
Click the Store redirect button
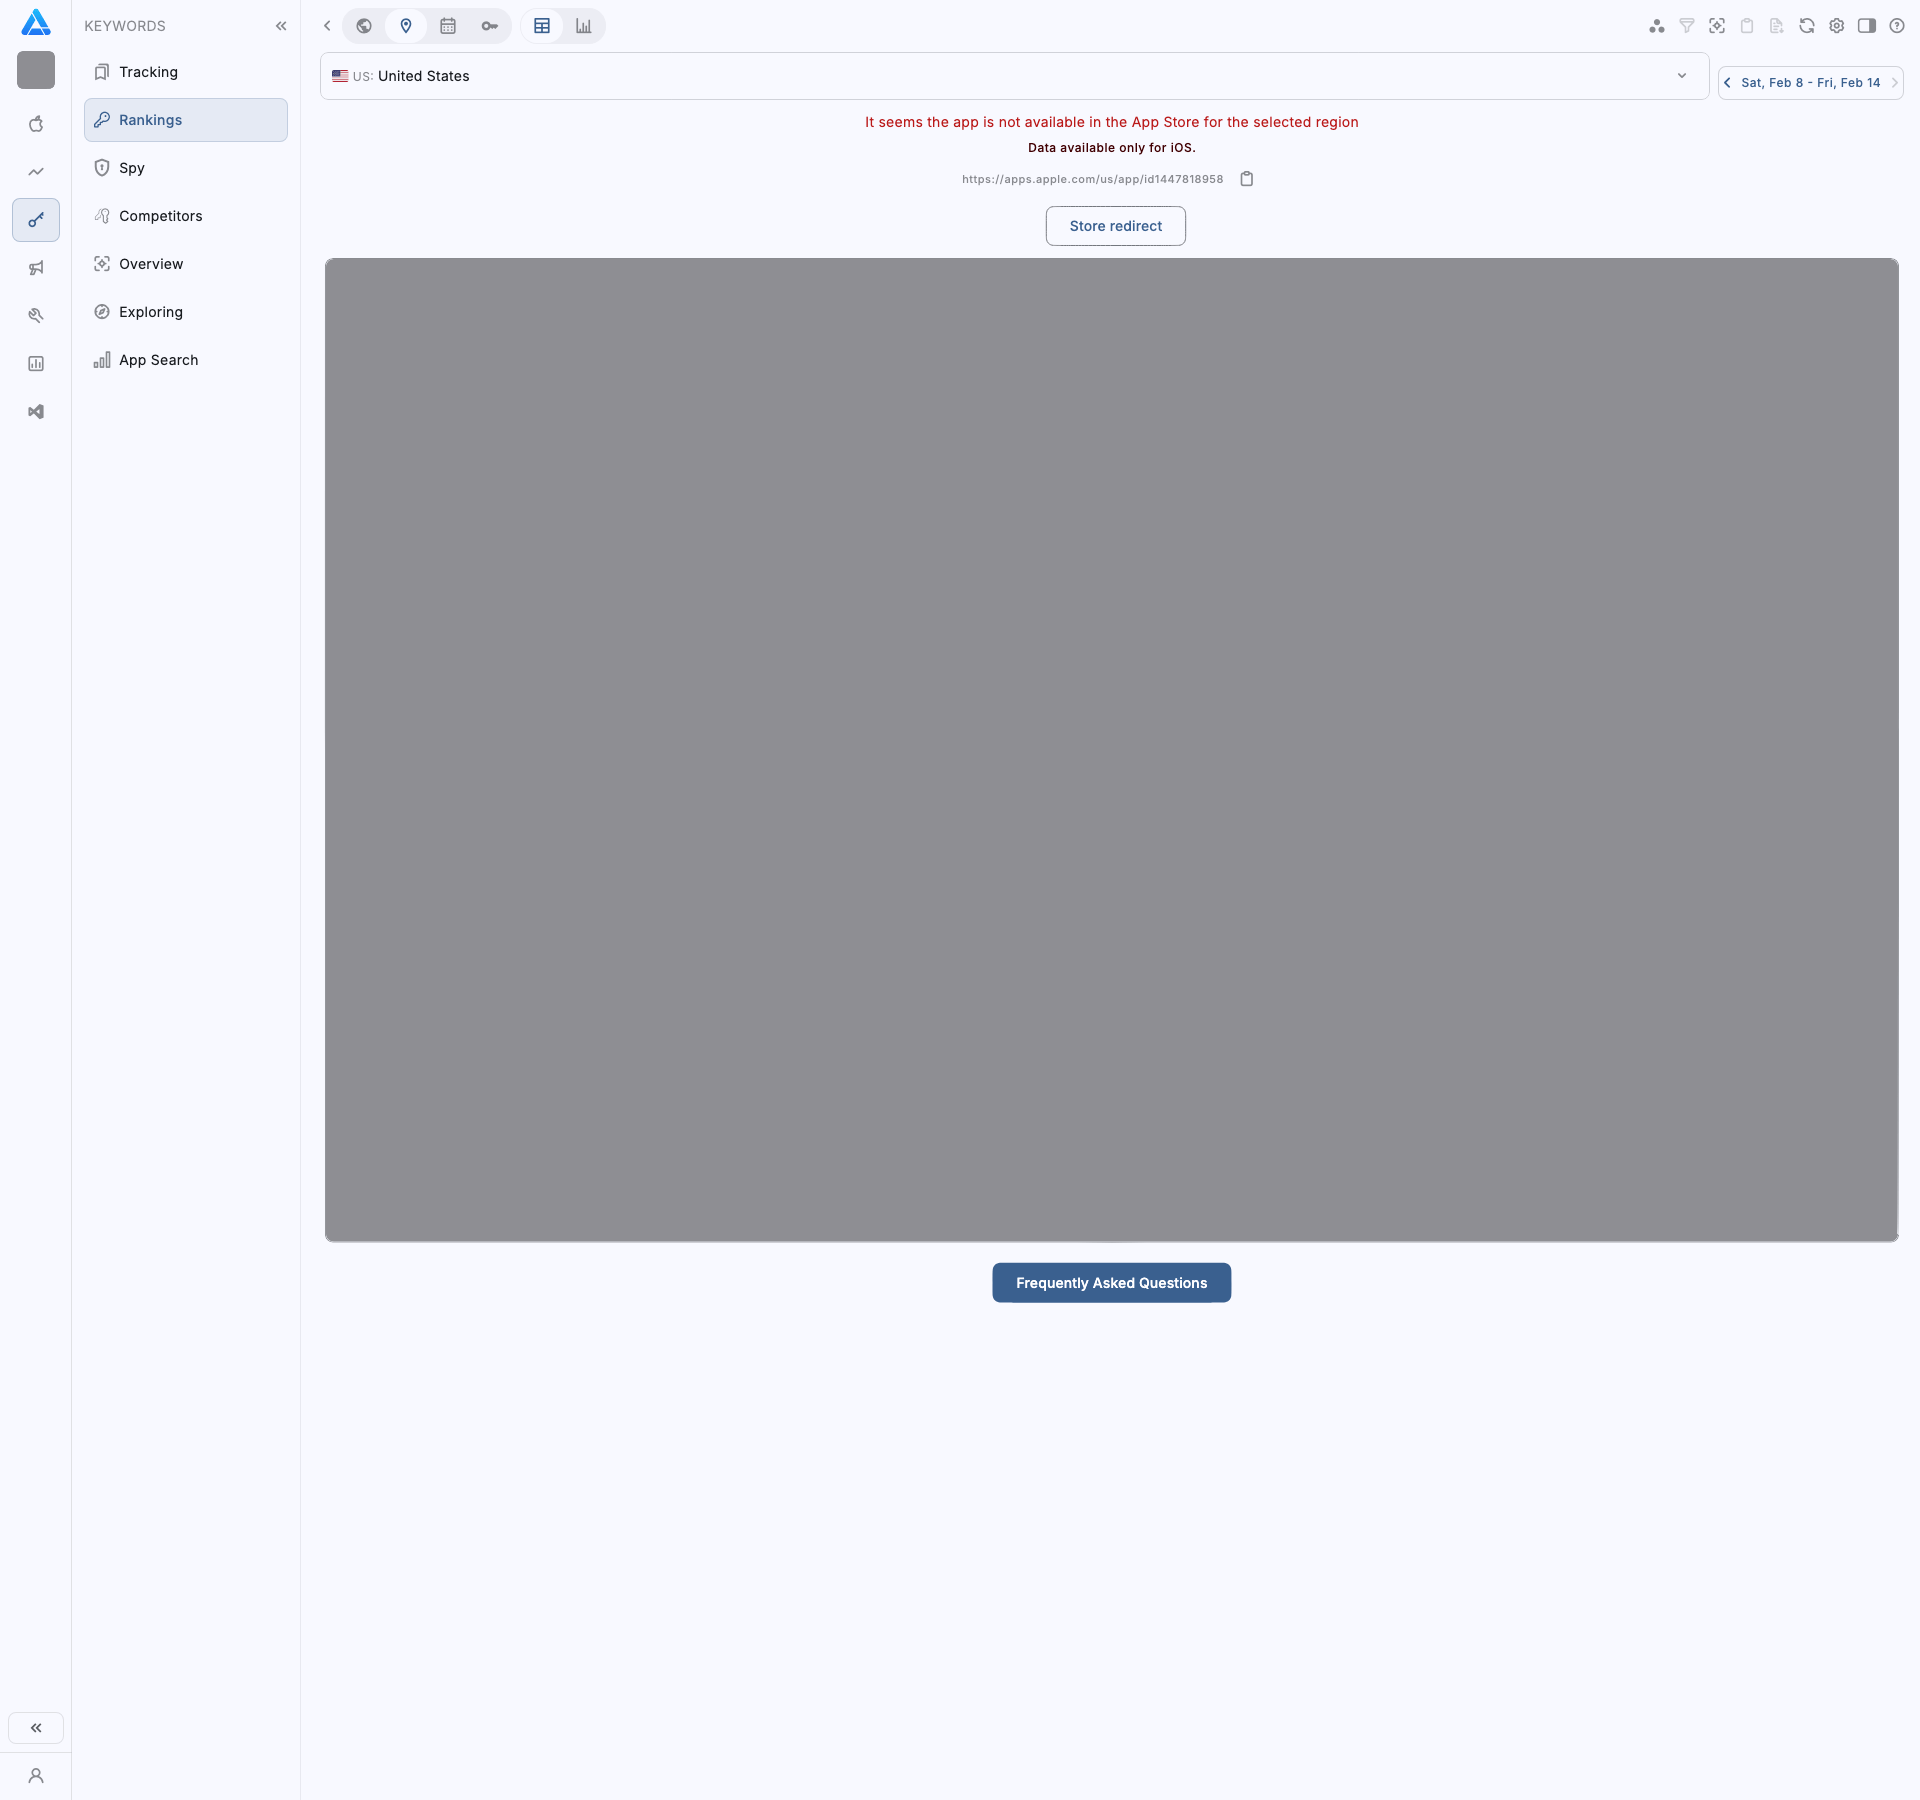point(1115,226)
